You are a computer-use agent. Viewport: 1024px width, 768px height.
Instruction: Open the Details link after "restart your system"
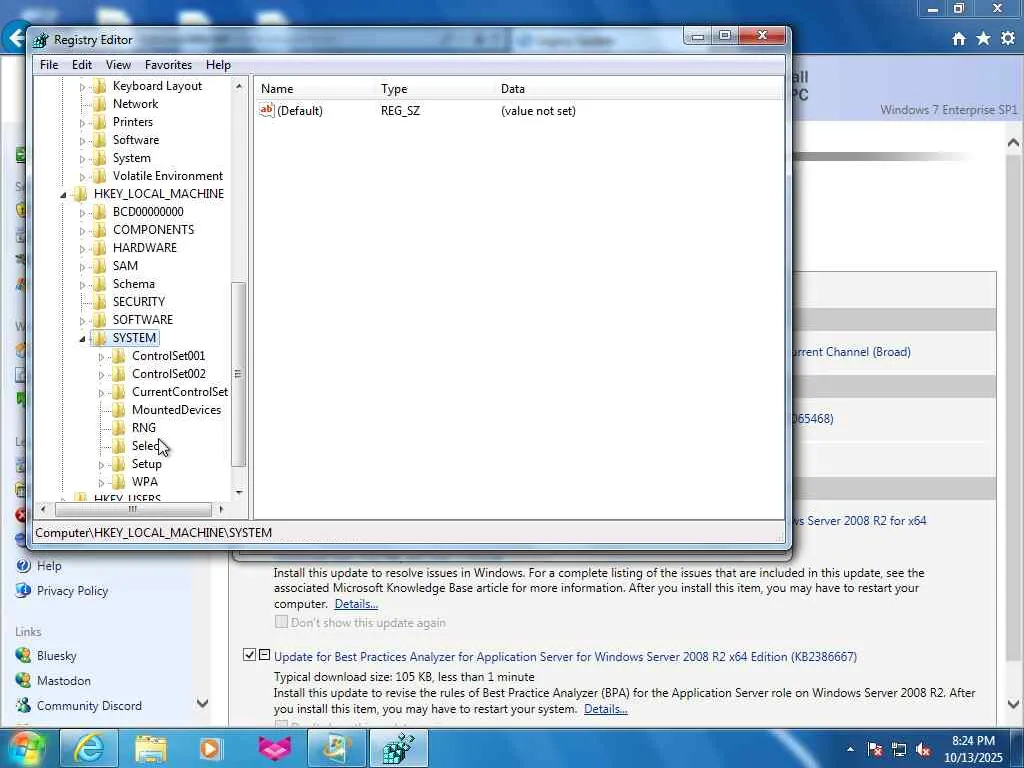[605, 709]
